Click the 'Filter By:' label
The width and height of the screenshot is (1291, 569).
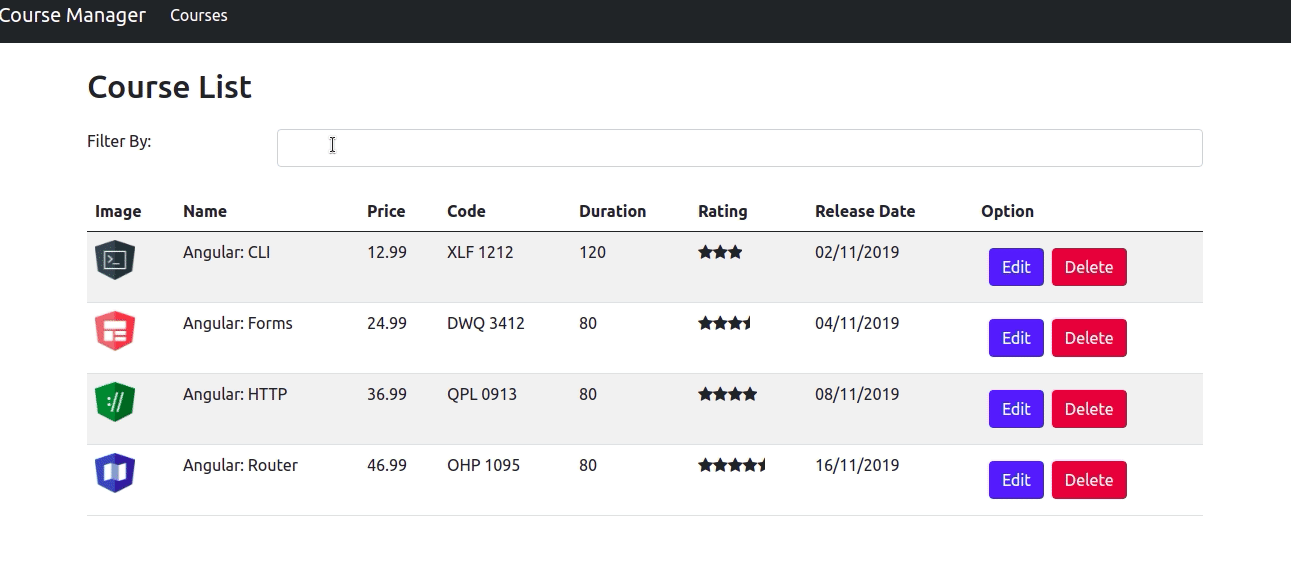coord(119,141)
